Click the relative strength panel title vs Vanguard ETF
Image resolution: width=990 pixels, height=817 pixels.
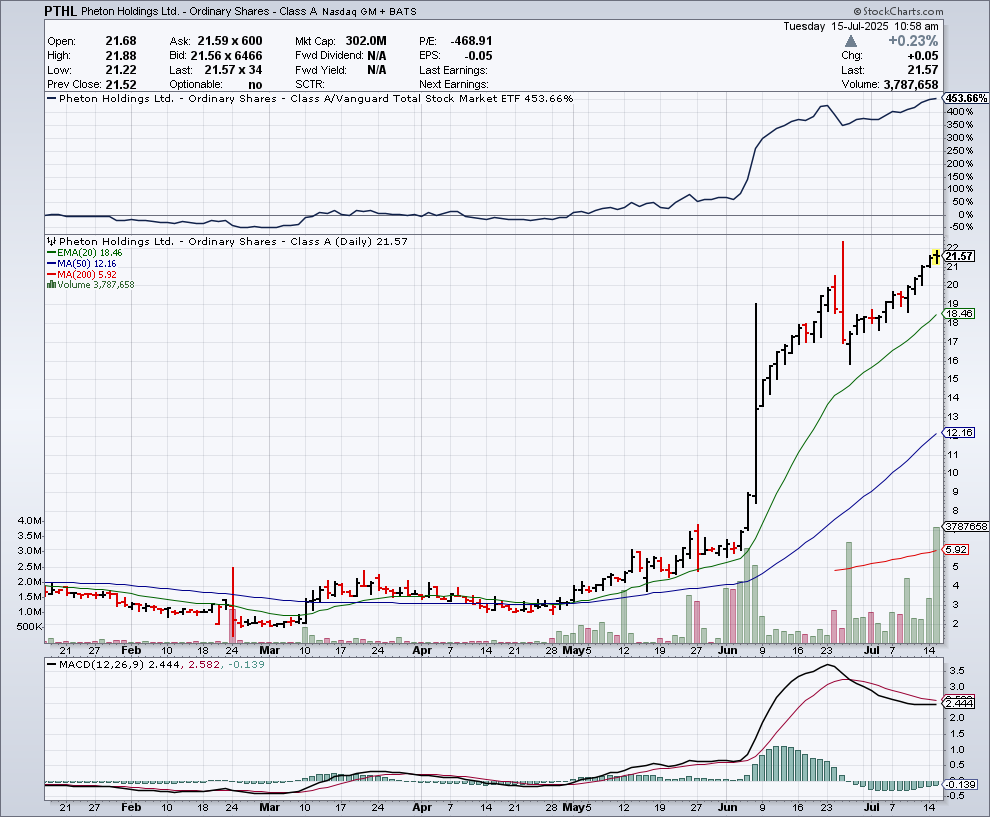tap(316, 98)
